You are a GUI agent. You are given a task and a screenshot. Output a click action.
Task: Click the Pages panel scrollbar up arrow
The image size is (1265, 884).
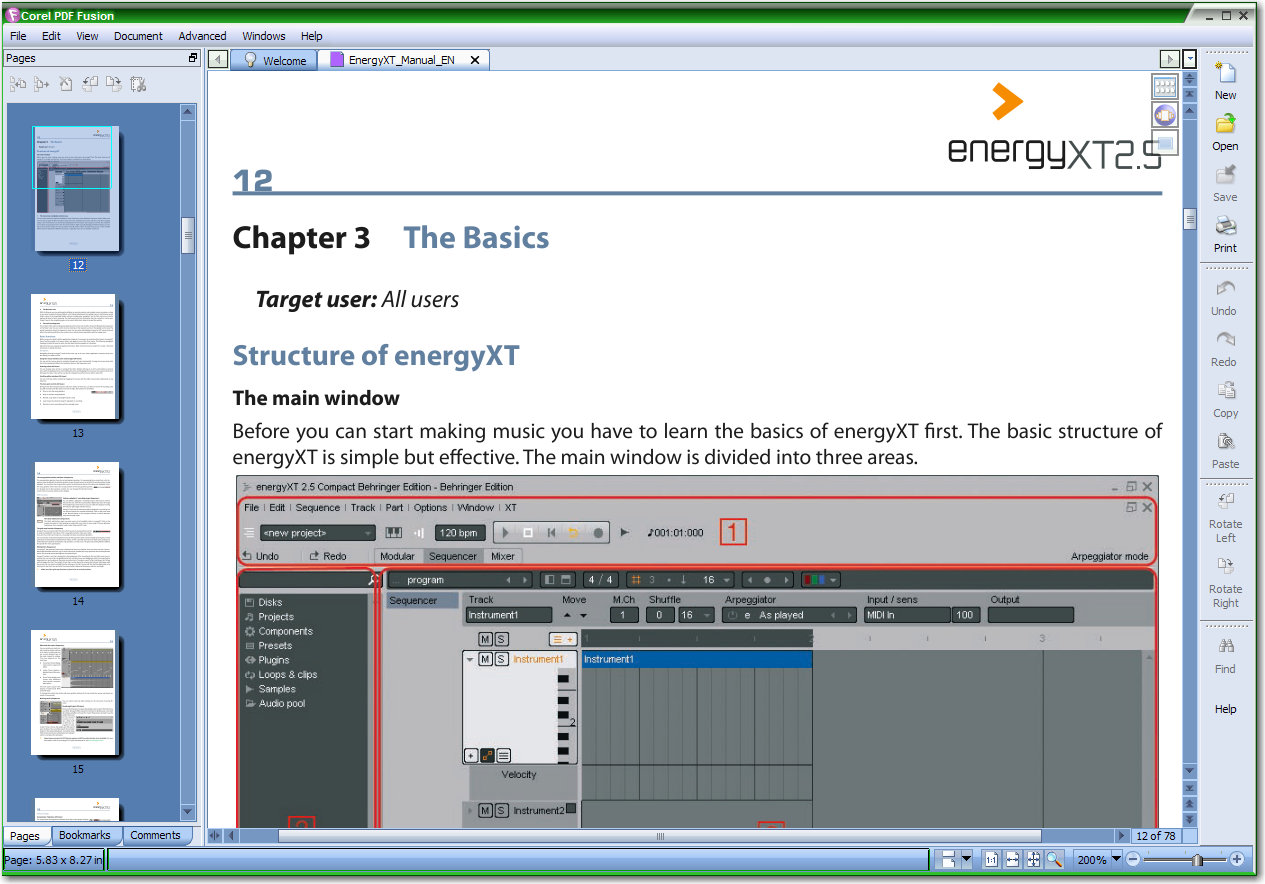188,111
